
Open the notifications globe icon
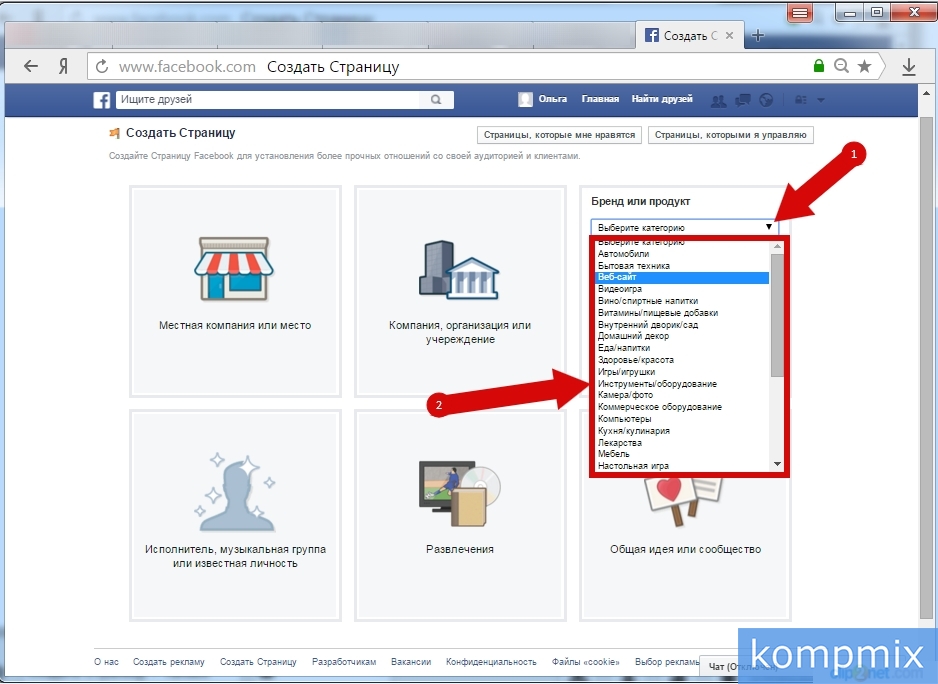click(766, 100)
